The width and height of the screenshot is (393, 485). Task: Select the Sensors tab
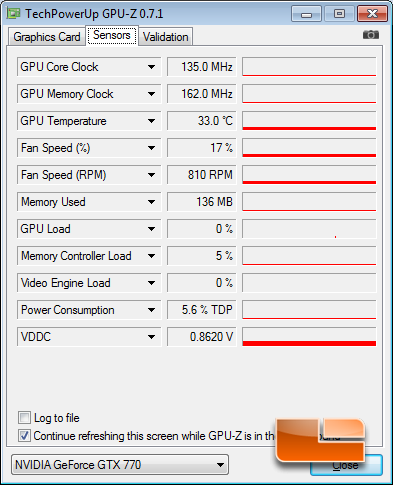point(112,35)
